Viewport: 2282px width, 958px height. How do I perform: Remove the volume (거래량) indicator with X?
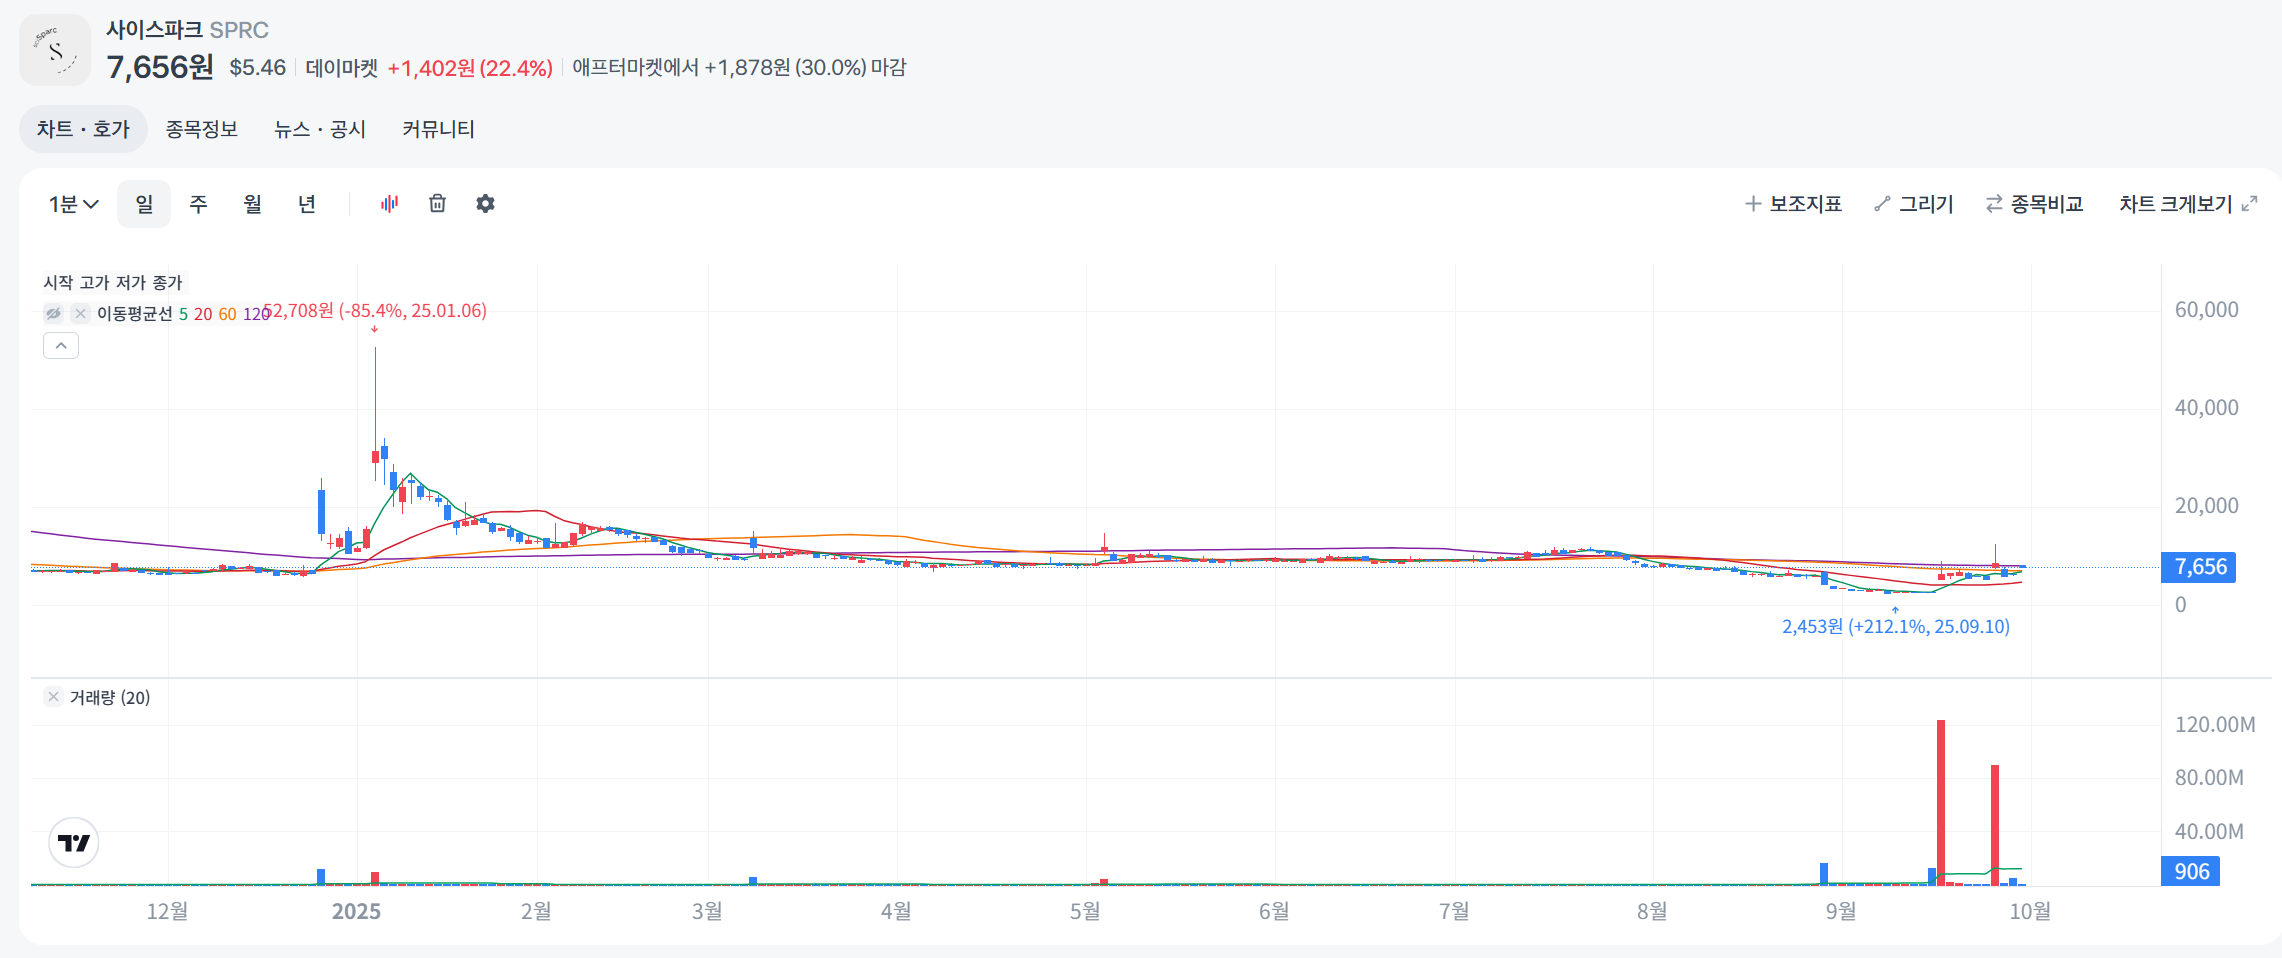54,697
